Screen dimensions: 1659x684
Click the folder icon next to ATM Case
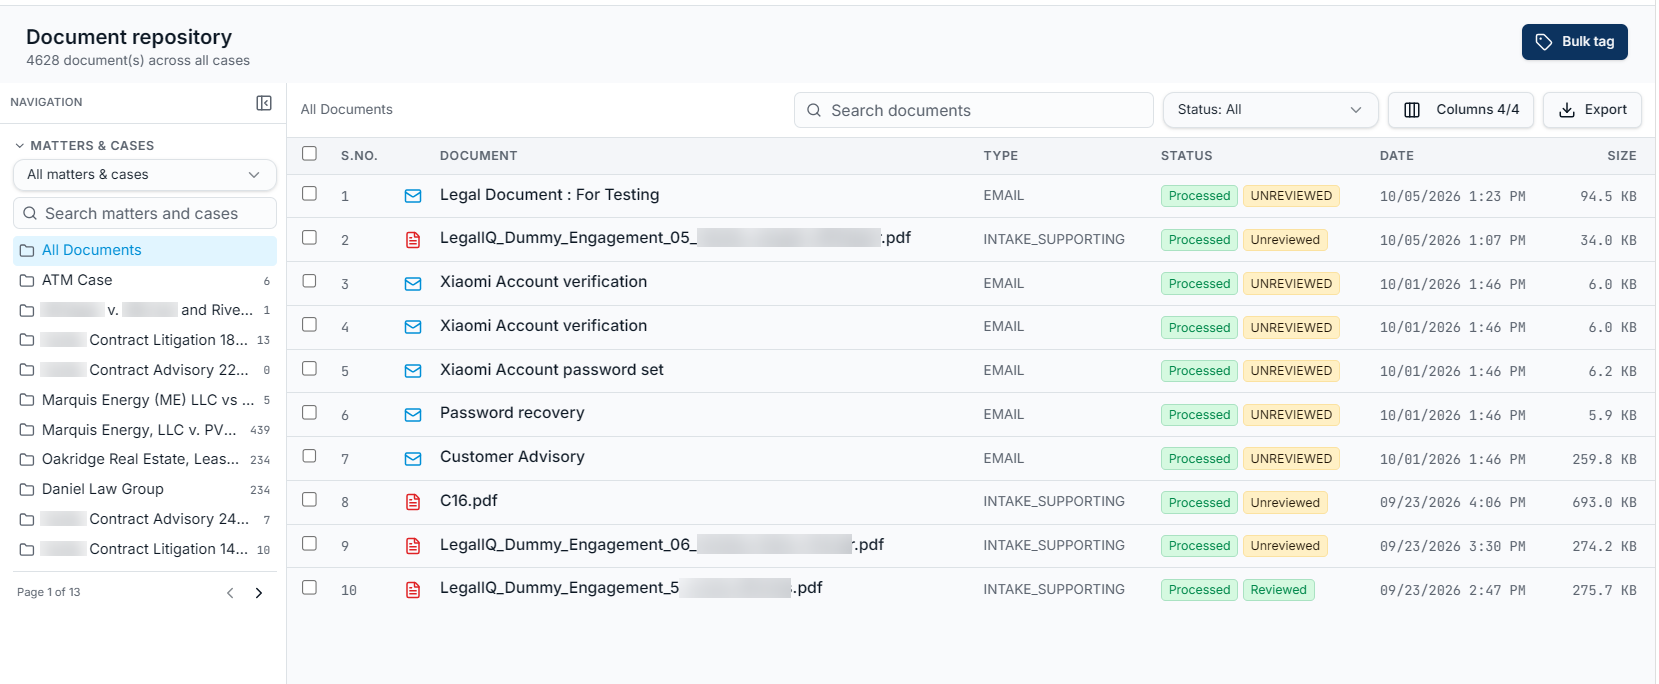(x=27, y=281)
